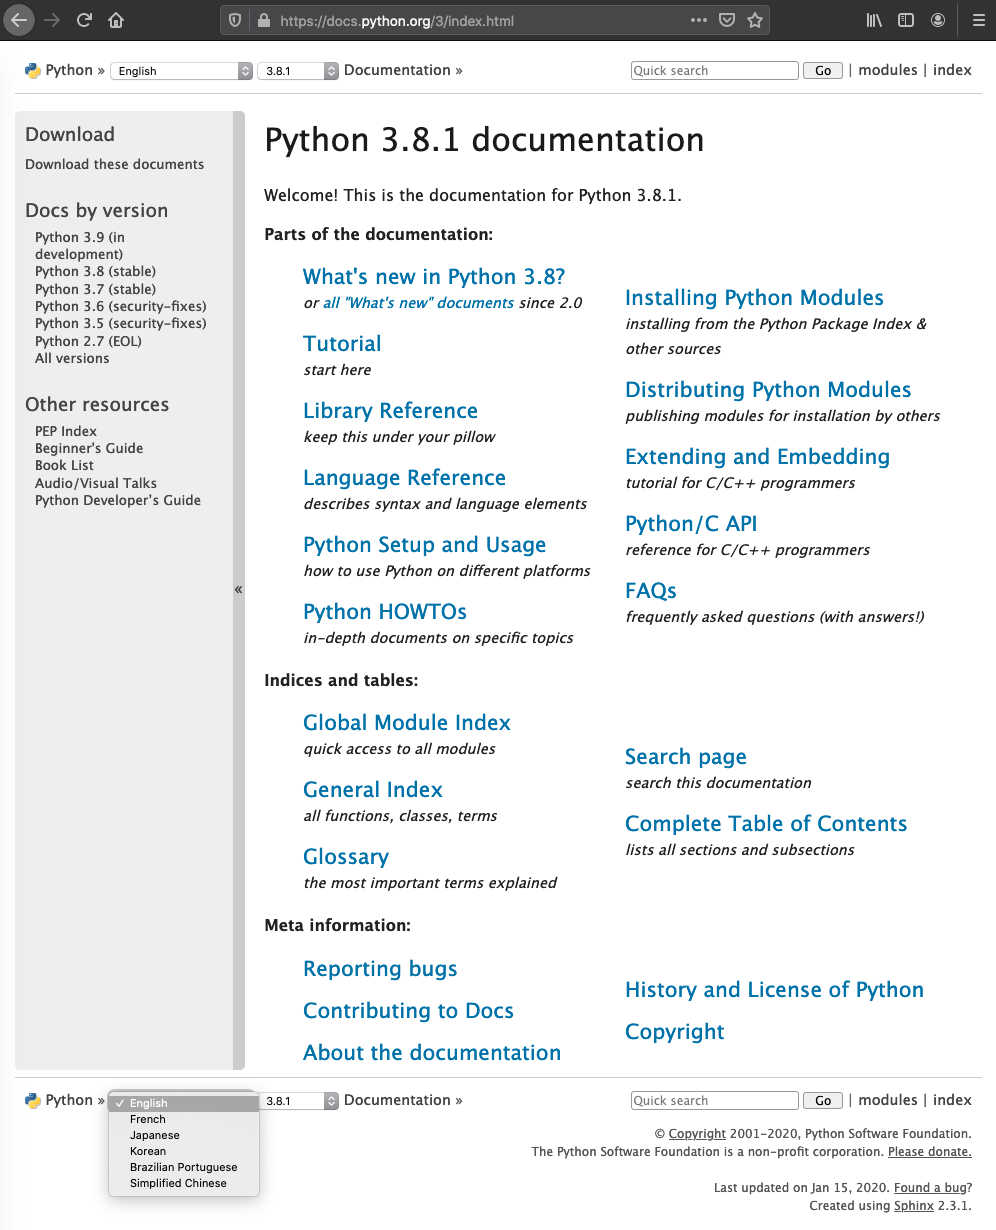Open the Audio/Visual Talks link

[x=96, y=483]
